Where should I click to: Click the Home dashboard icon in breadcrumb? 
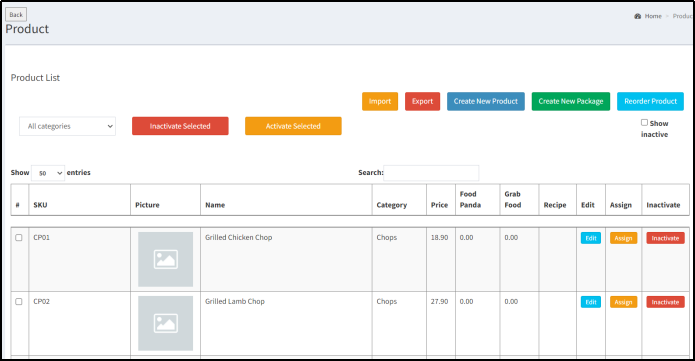coord(637,16)
